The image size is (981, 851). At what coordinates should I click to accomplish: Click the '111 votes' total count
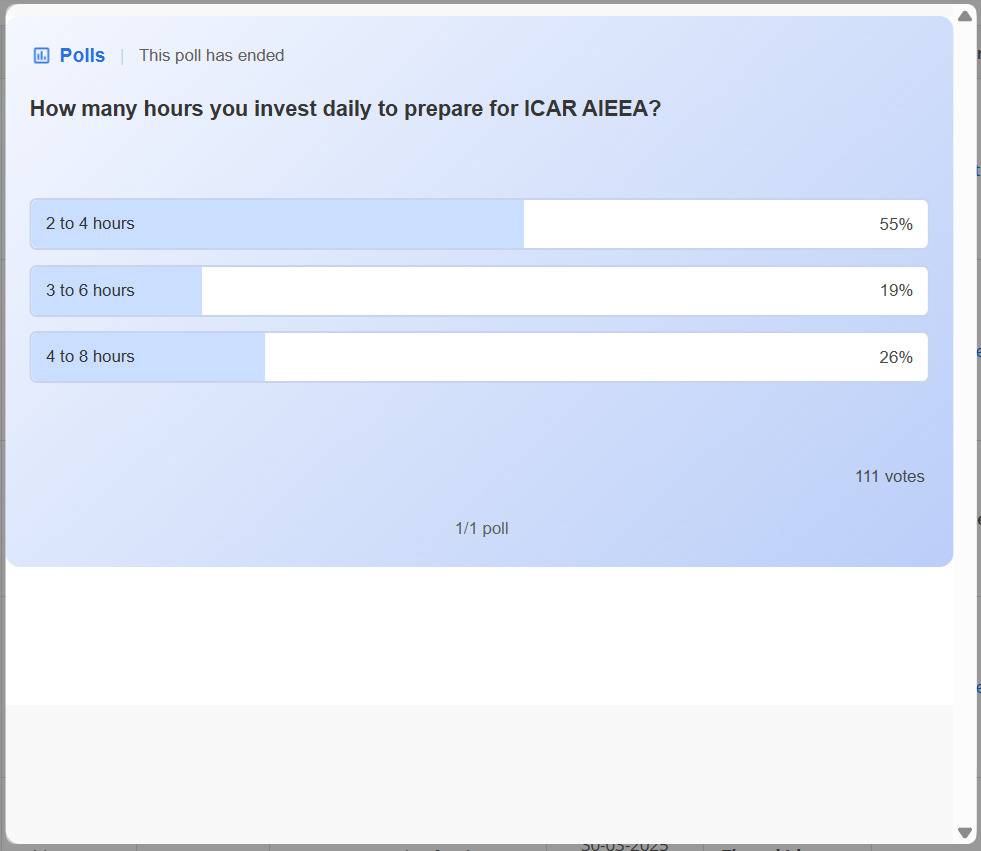point(889,477)
